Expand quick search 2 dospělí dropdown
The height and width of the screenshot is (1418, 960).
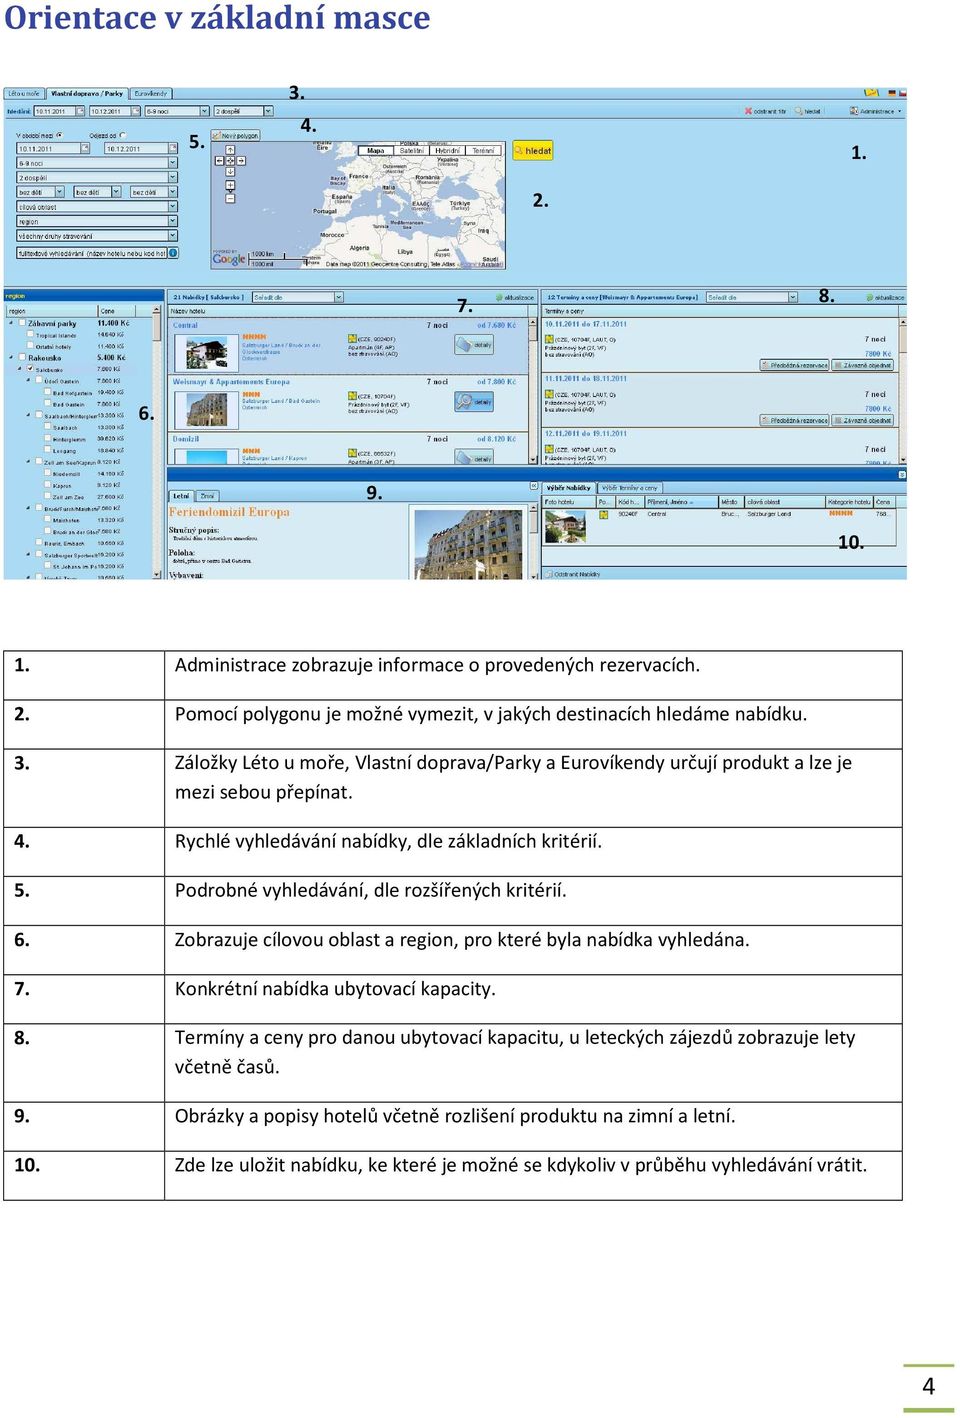(x=268, y=111)
